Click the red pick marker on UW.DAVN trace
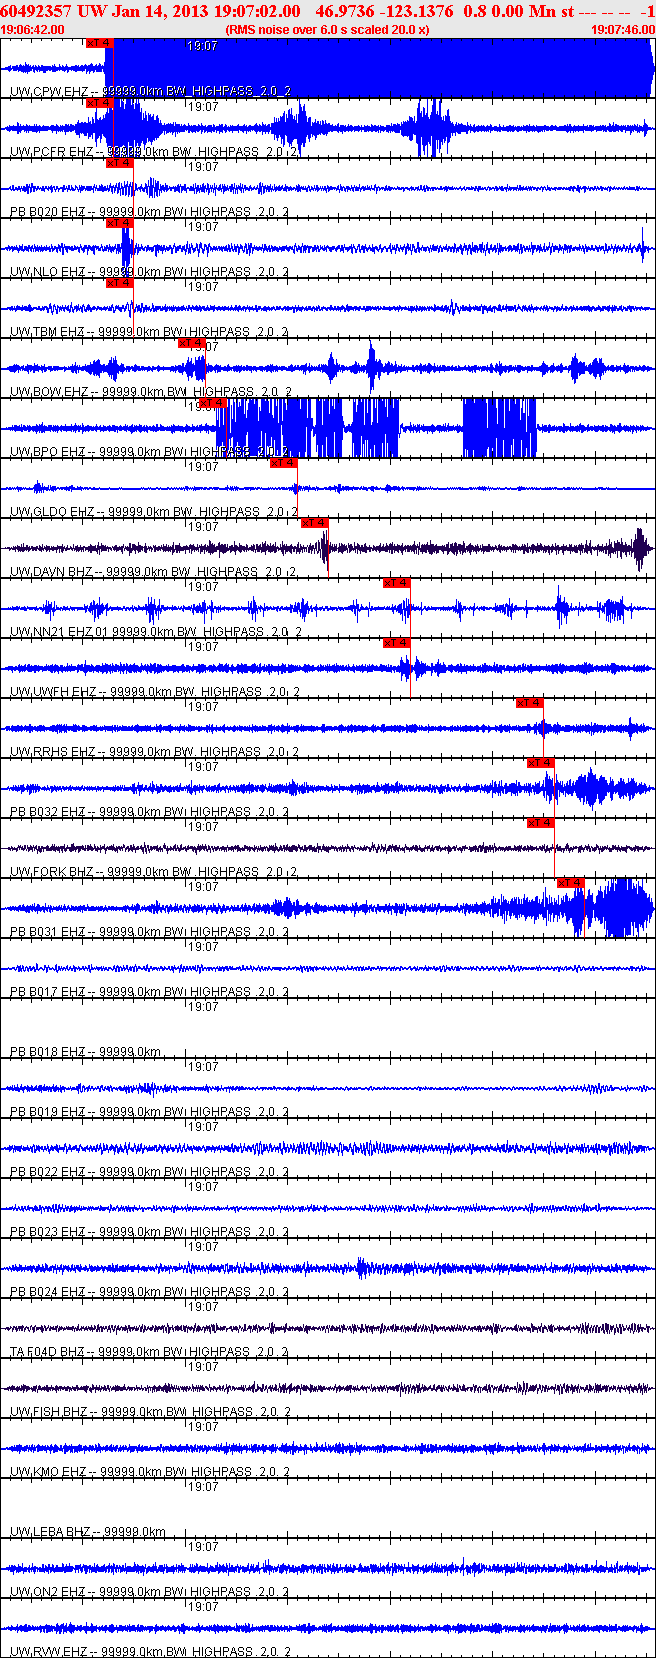 point(314,523)
